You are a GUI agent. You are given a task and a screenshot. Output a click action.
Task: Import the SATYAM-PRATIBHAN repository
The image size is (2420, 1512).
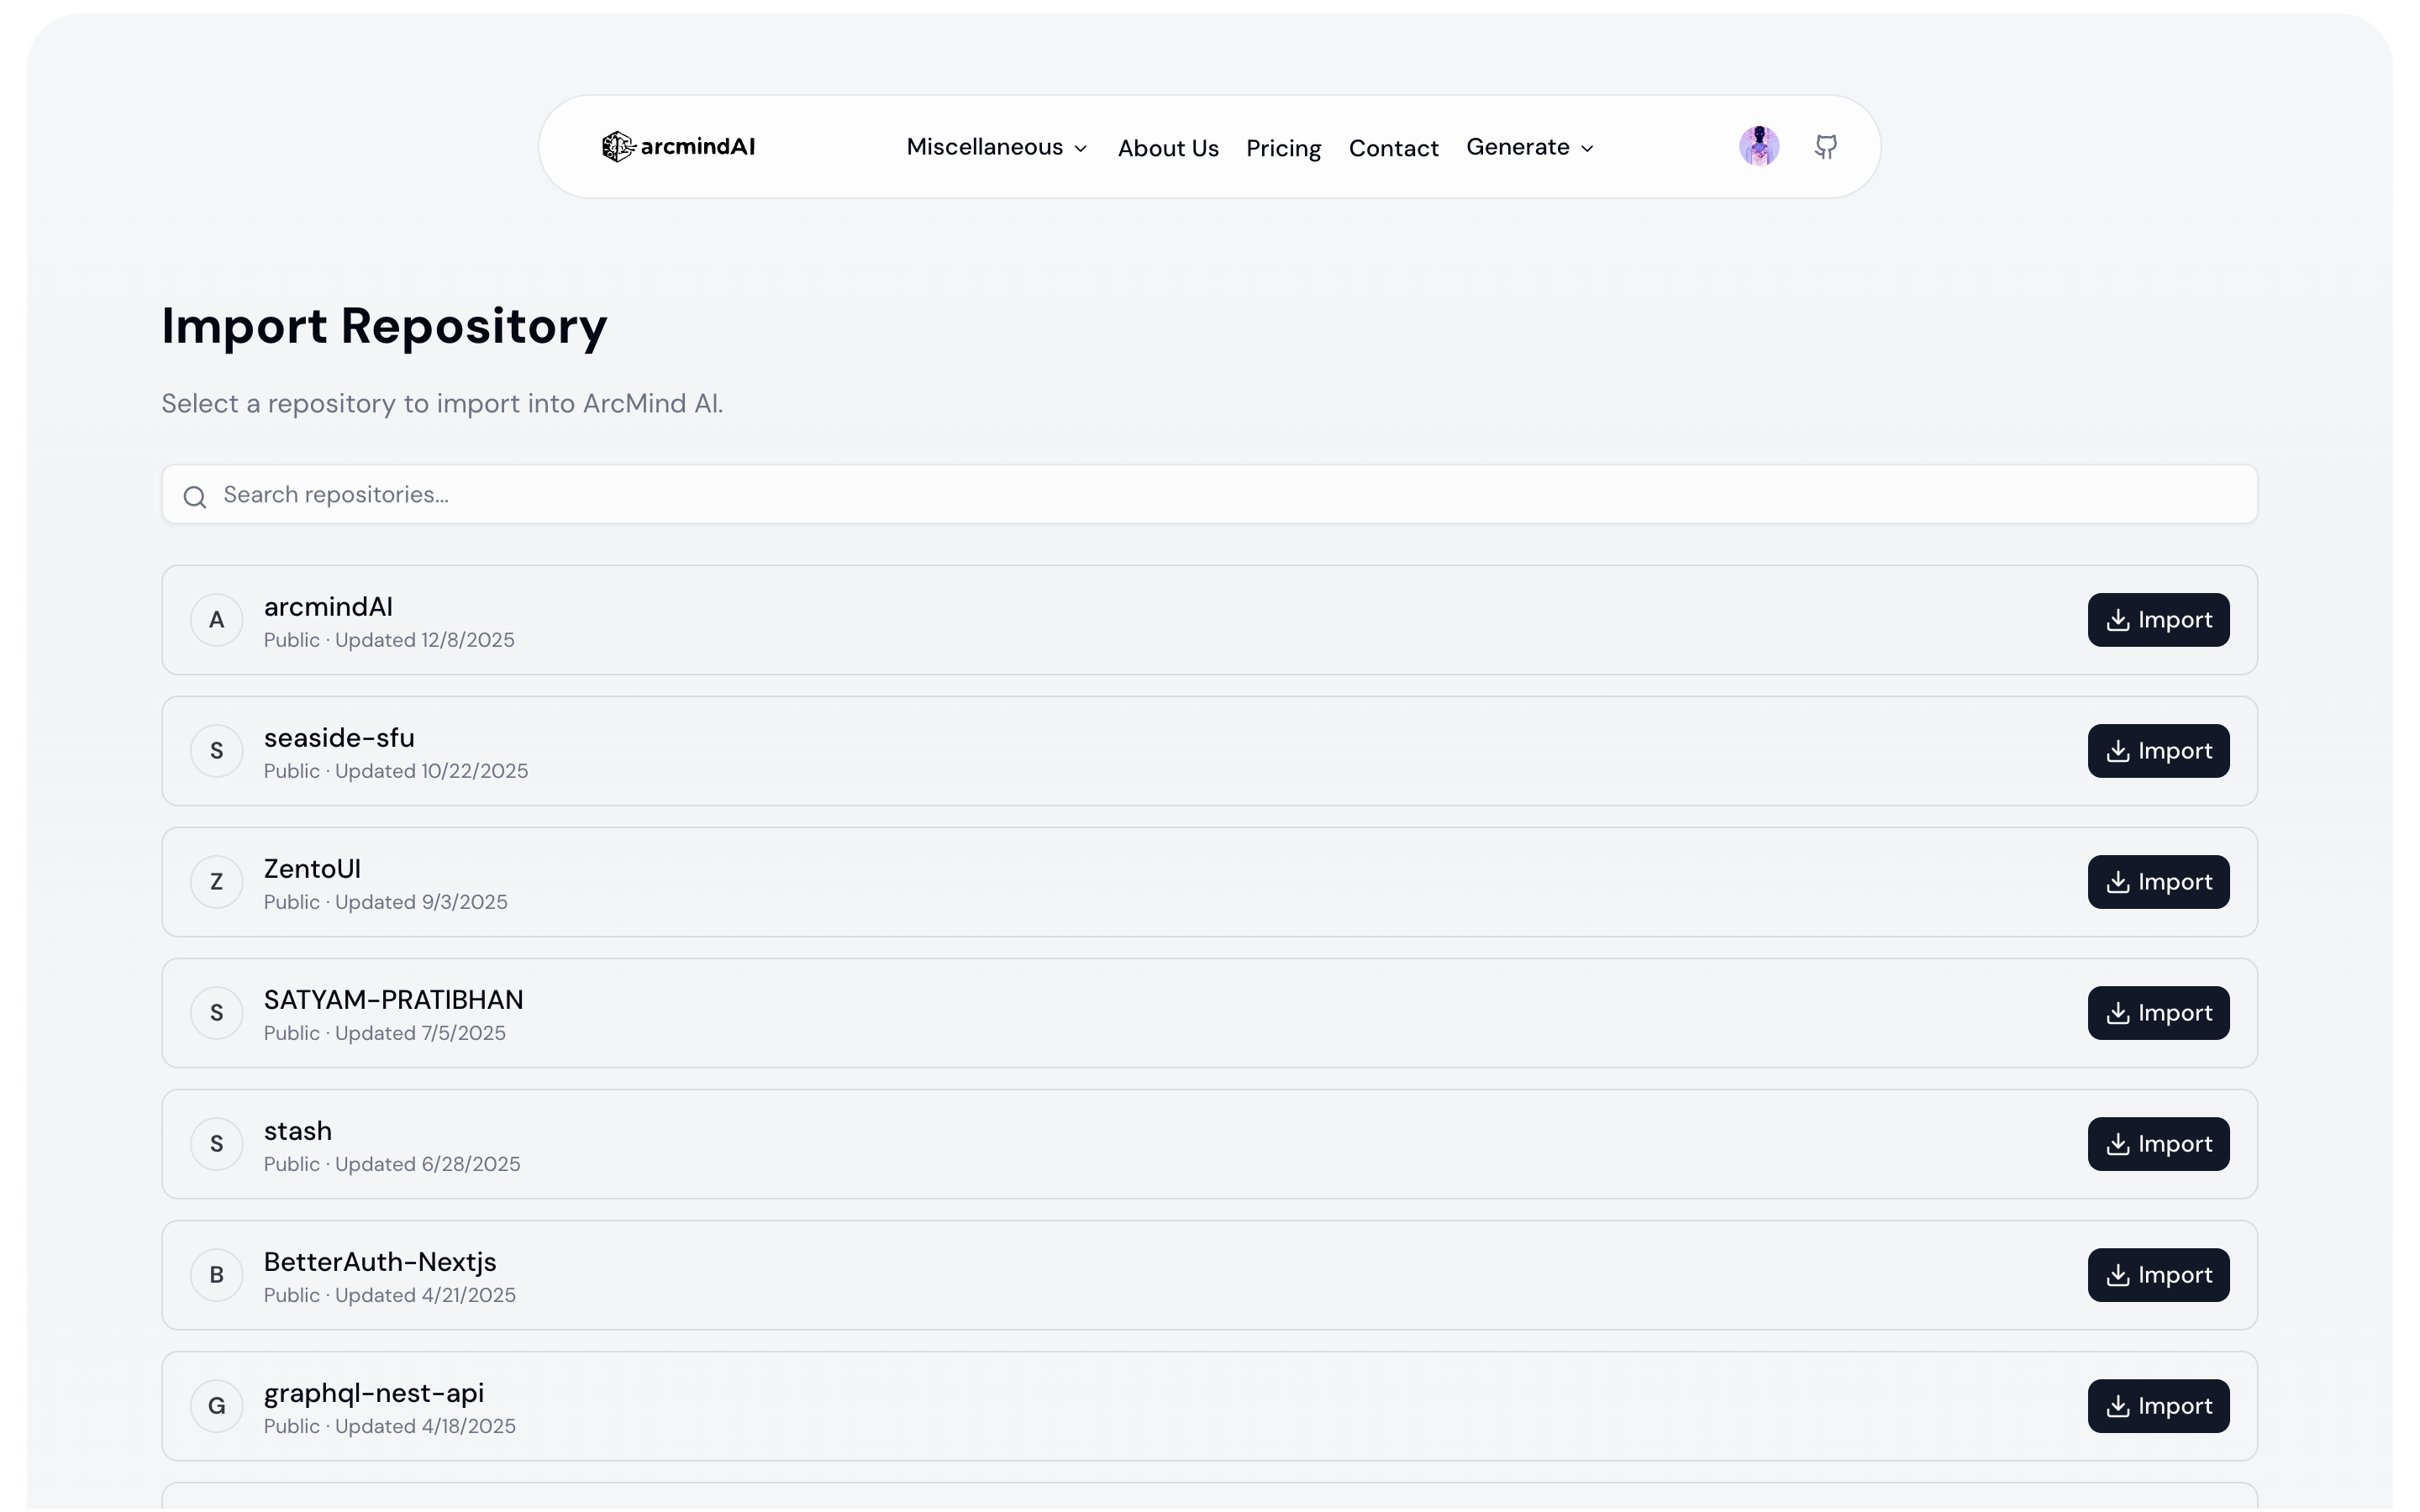pos(2159,1012)
